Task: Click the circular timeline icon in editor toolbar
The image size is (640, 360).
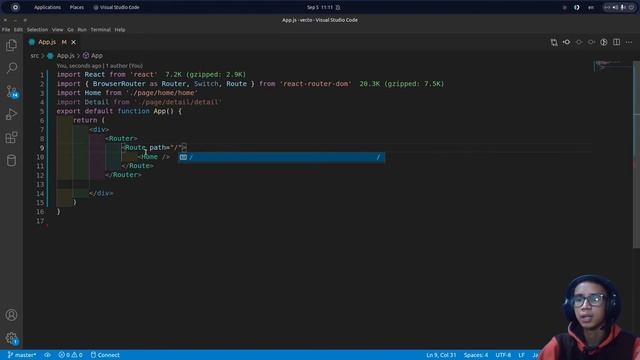Action: click(604, 42)
